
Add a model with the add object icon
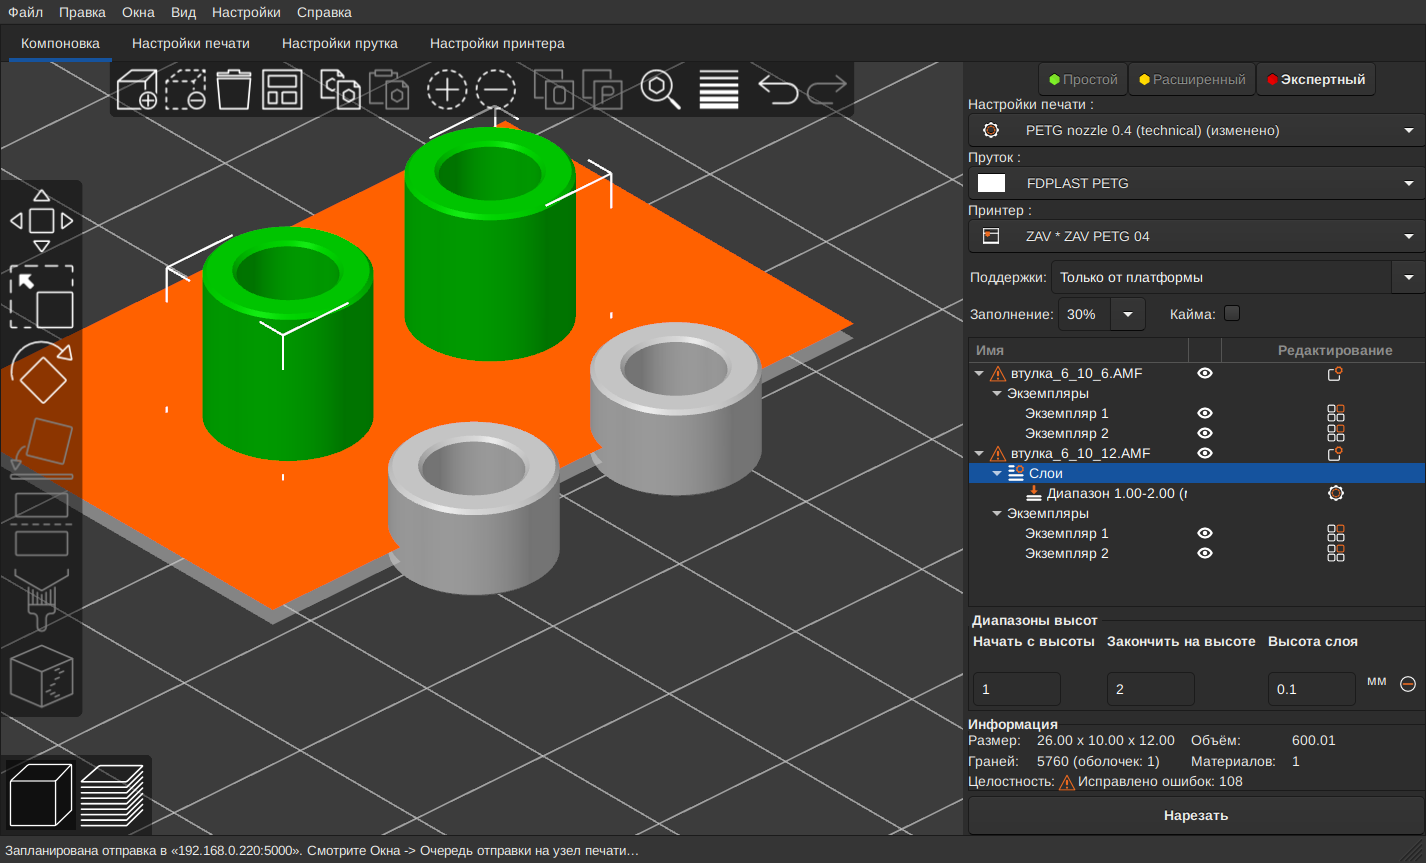point(136,89)
